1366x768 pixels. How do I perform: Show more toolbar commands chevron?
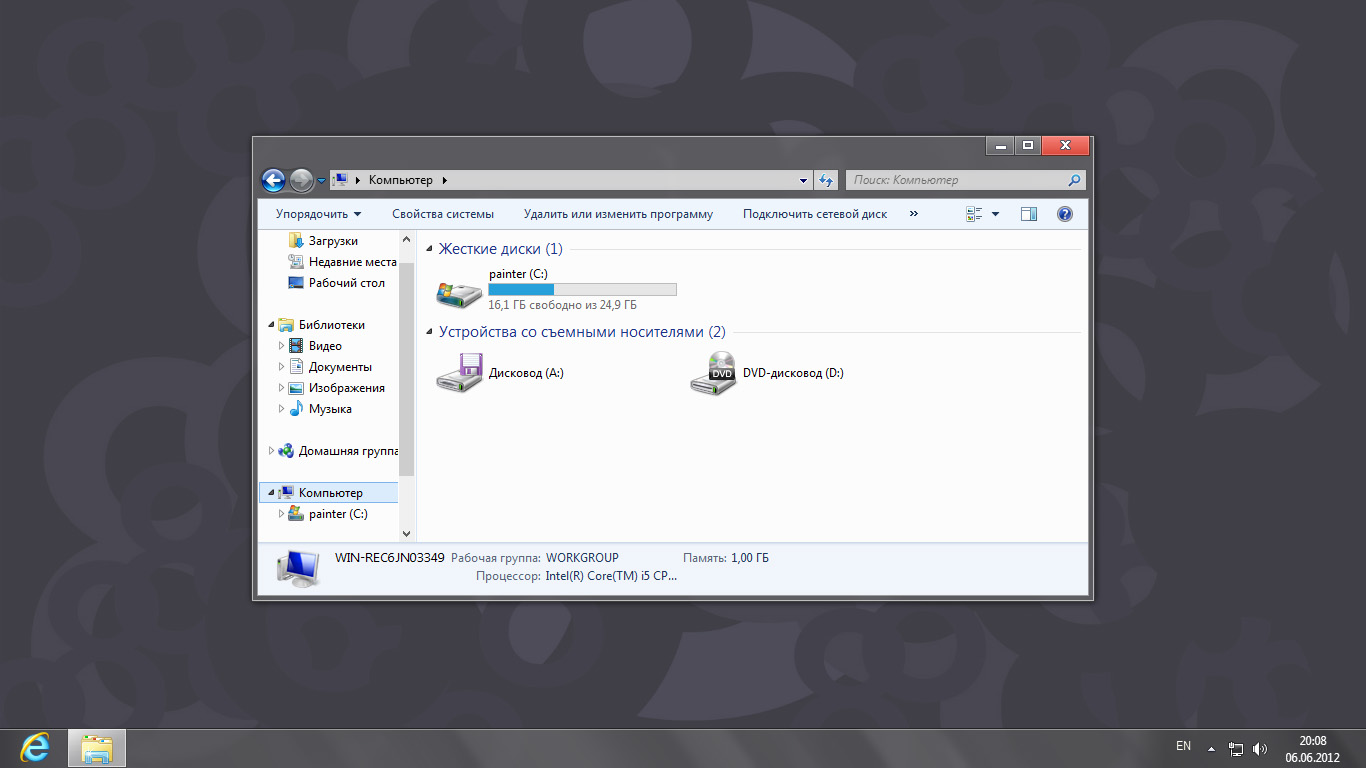pyautogui.click(x=914, y=213)
